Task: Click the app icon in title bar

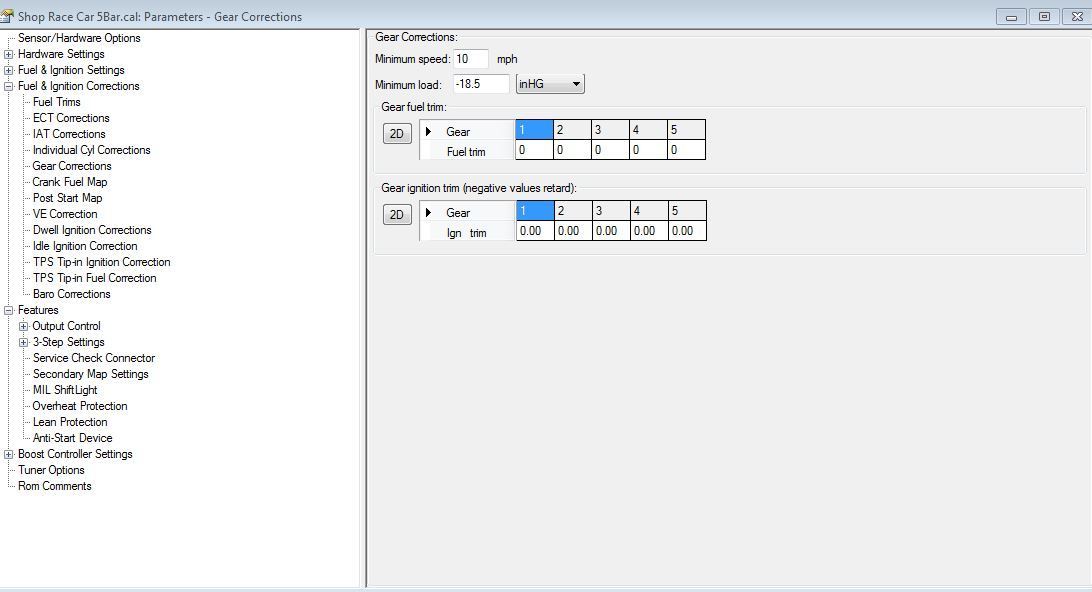Action: pos(8,16)
